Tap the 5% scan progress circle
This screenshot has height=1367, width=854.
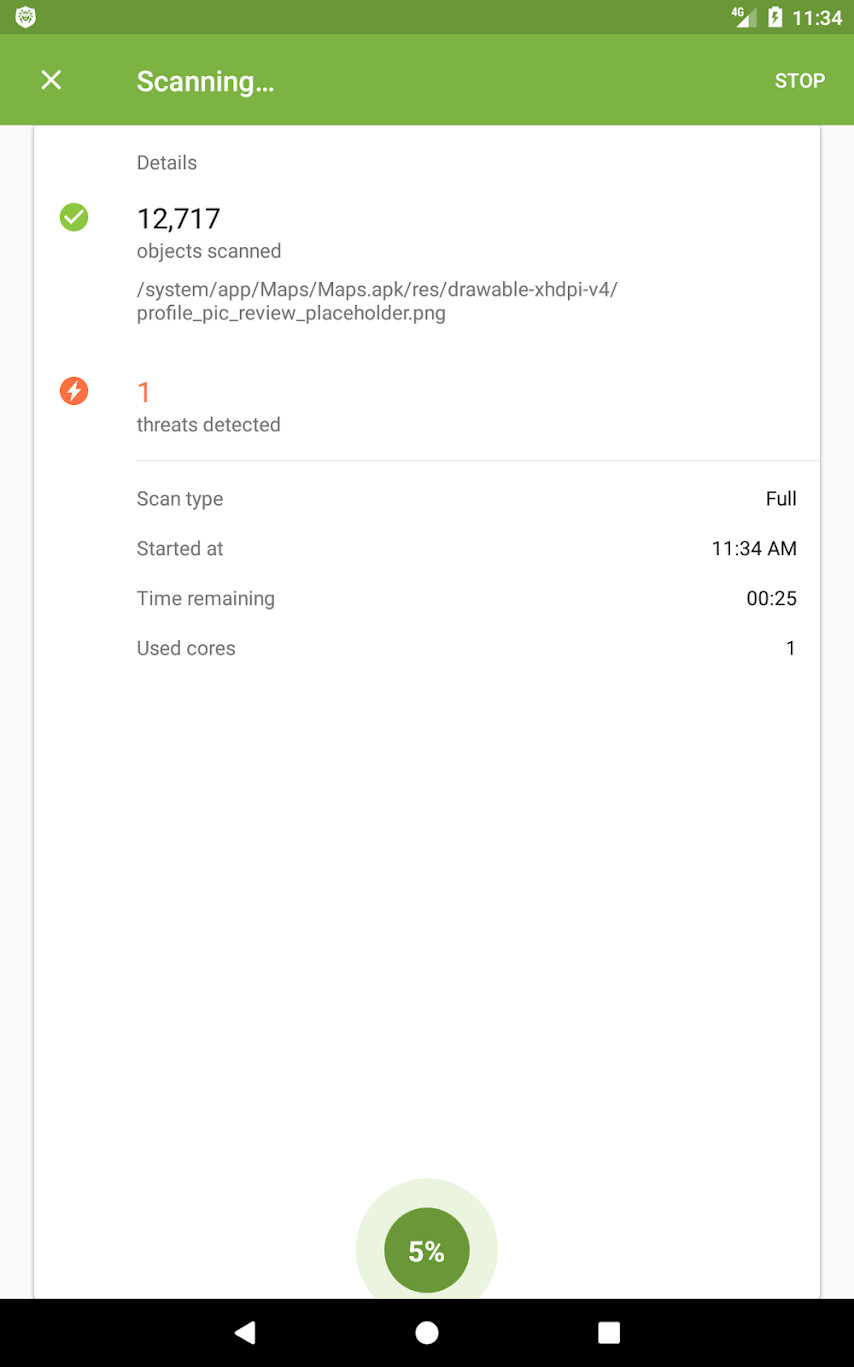pyautogui.click(x=427, y=1250)
